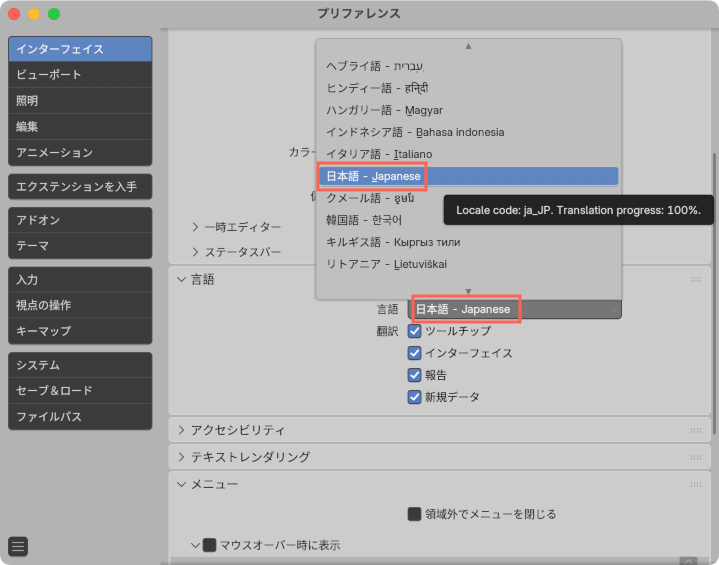Open the hamburger menu at bottom left

18,546
